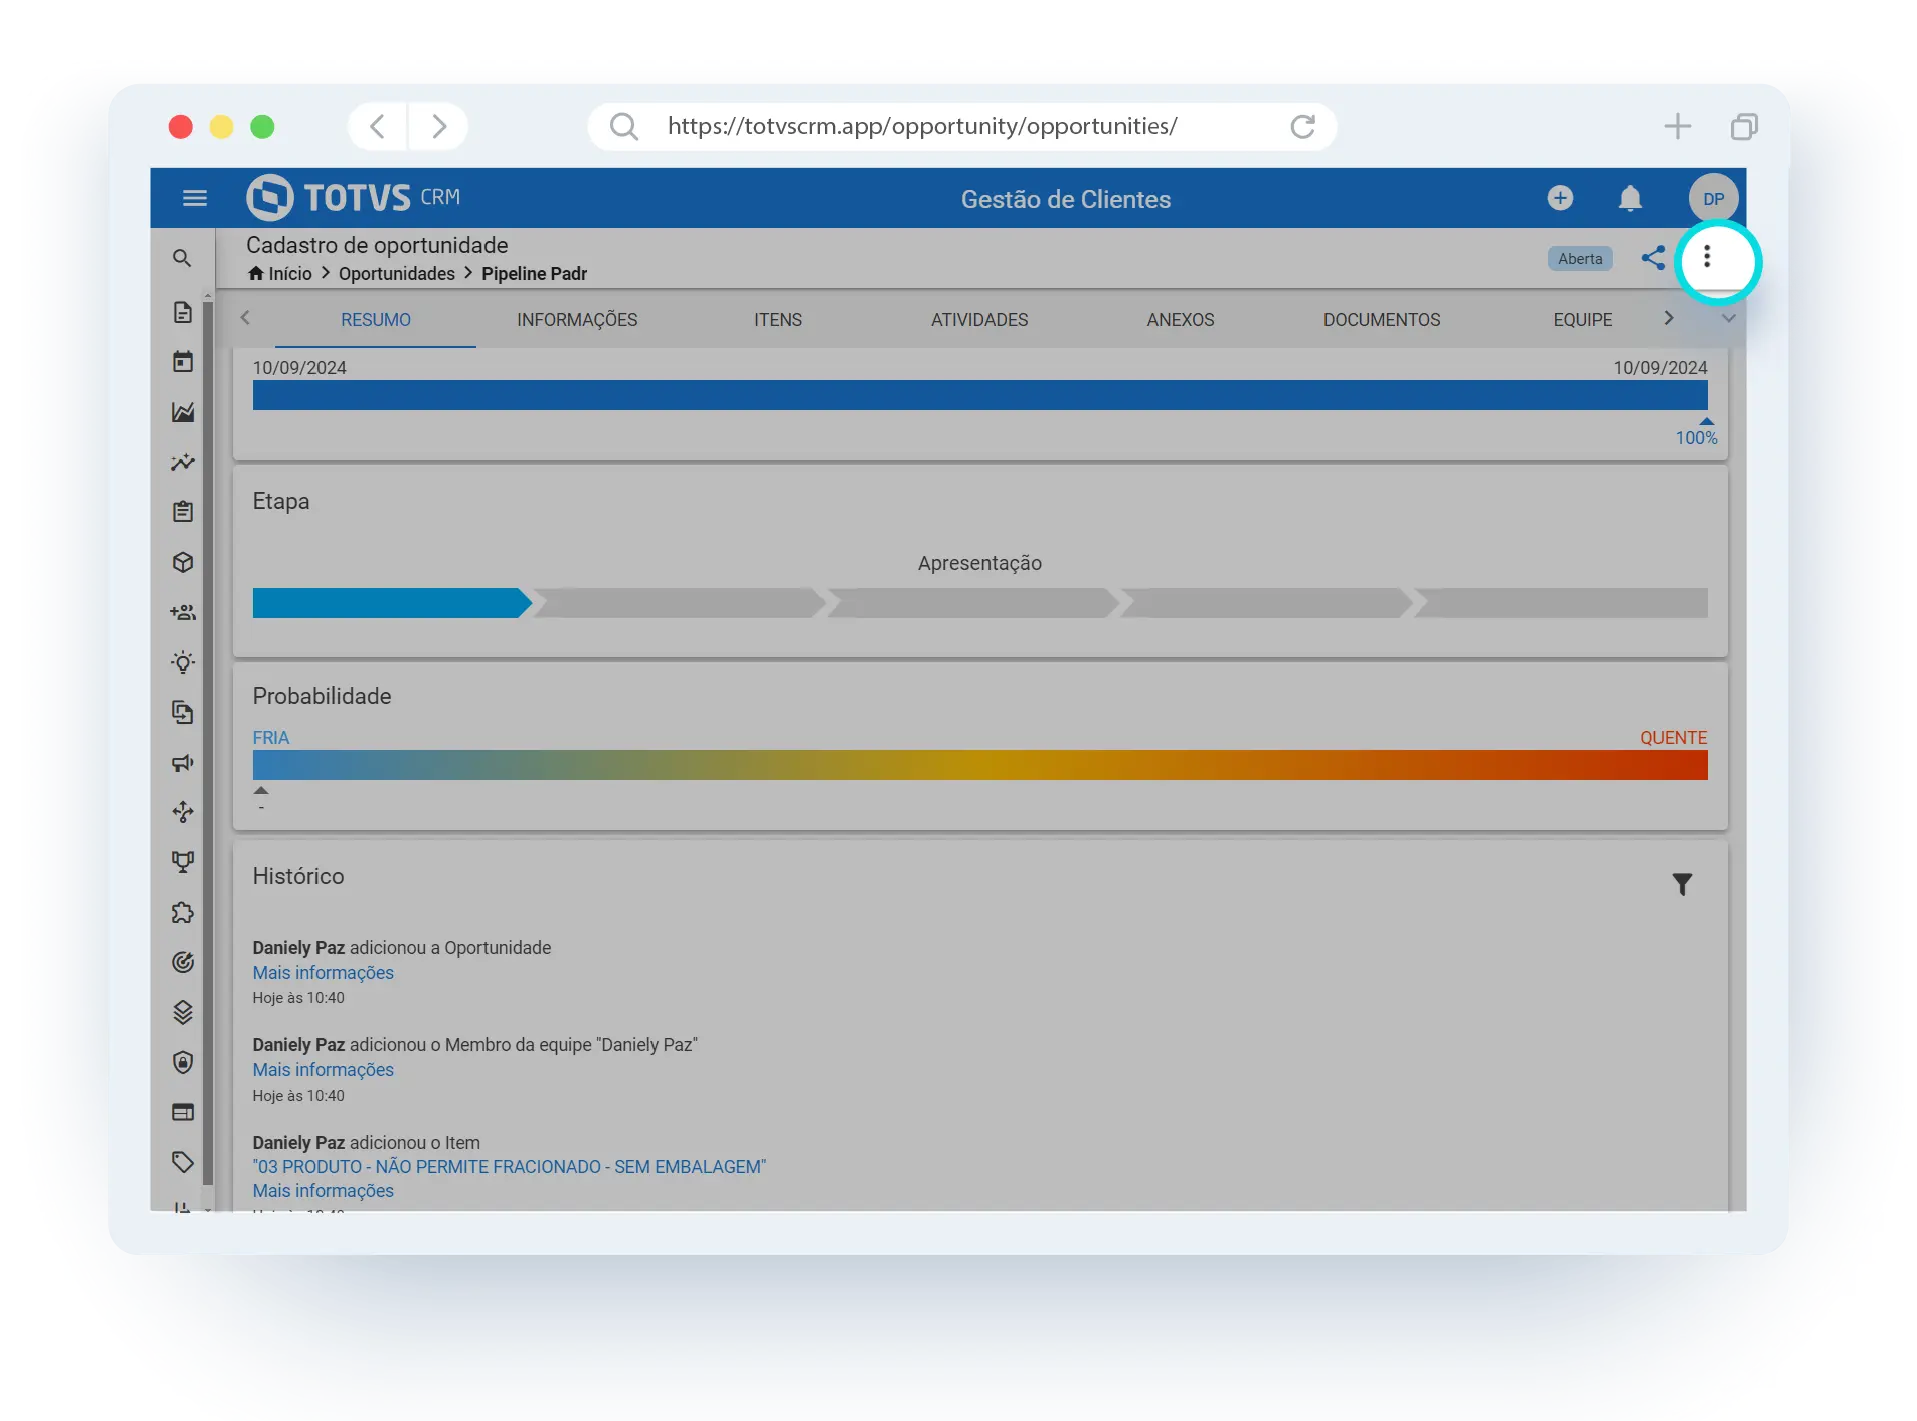Expand the tab list dropdown chevron
Image resolution: width=1917 pixels, height=1421 pixels.
tap(1728, 318)
